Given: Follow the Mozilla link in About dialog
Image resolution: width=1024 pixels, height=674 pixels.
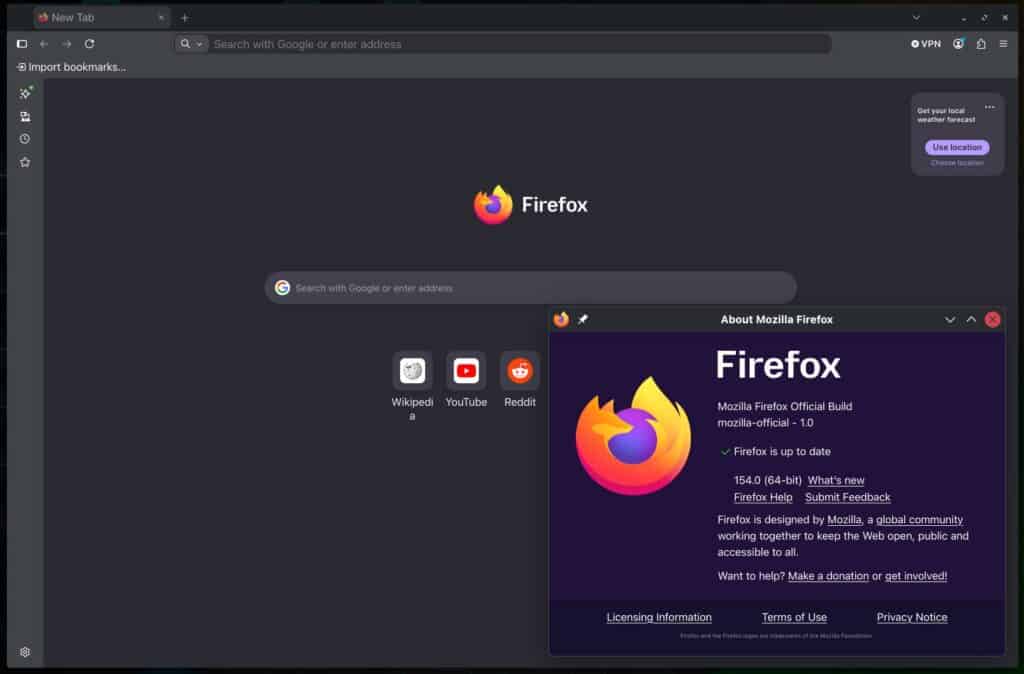Looking at the screenshot, I should (x=844, y=520).
